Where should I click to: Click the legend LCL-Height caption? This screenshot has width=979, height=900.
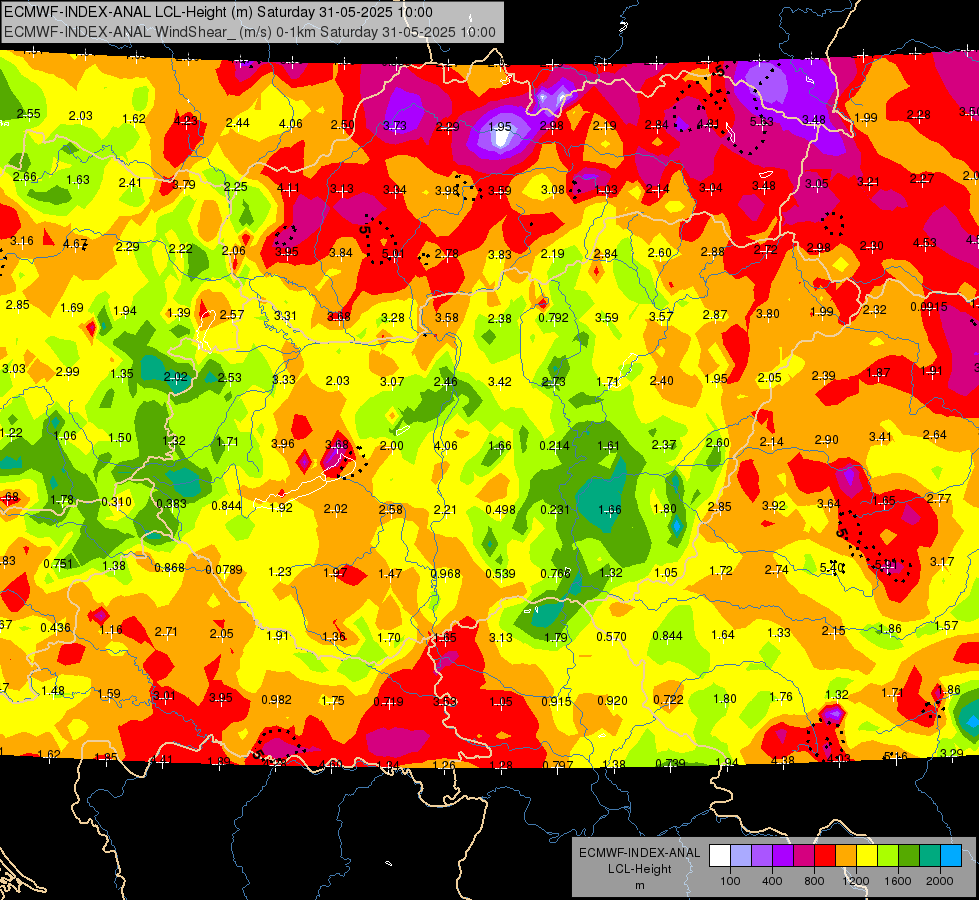coord(639,869)
